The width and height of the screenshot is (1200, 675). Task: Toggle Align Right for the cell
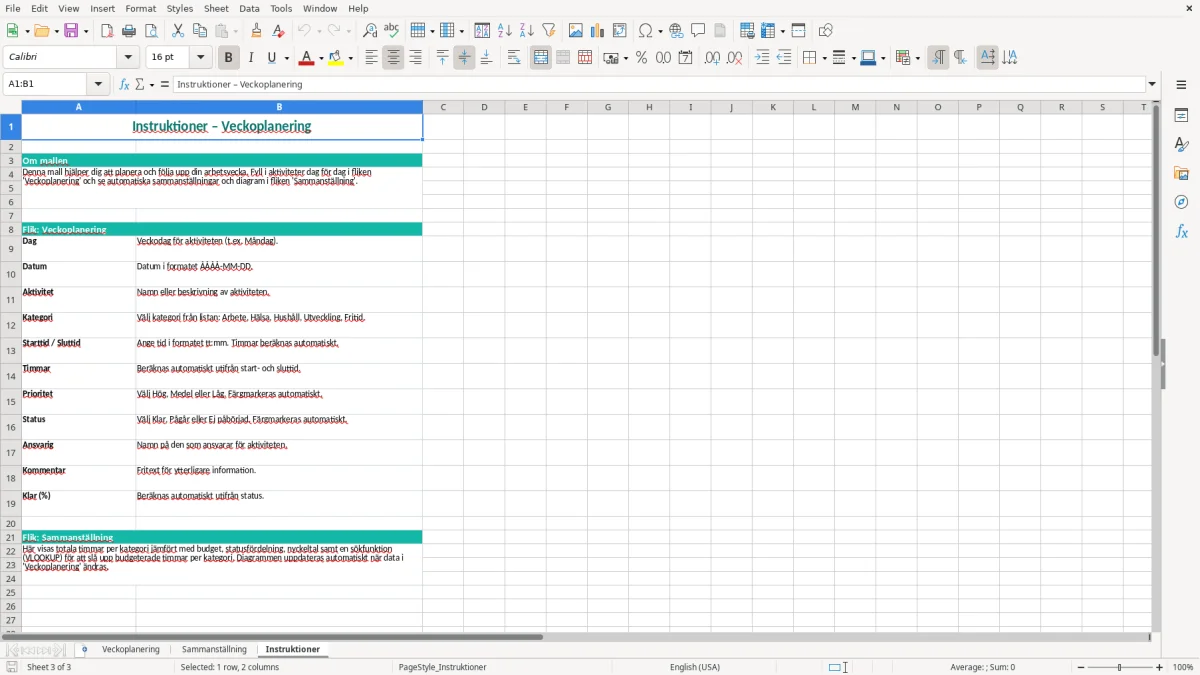(x=415, y=58)
